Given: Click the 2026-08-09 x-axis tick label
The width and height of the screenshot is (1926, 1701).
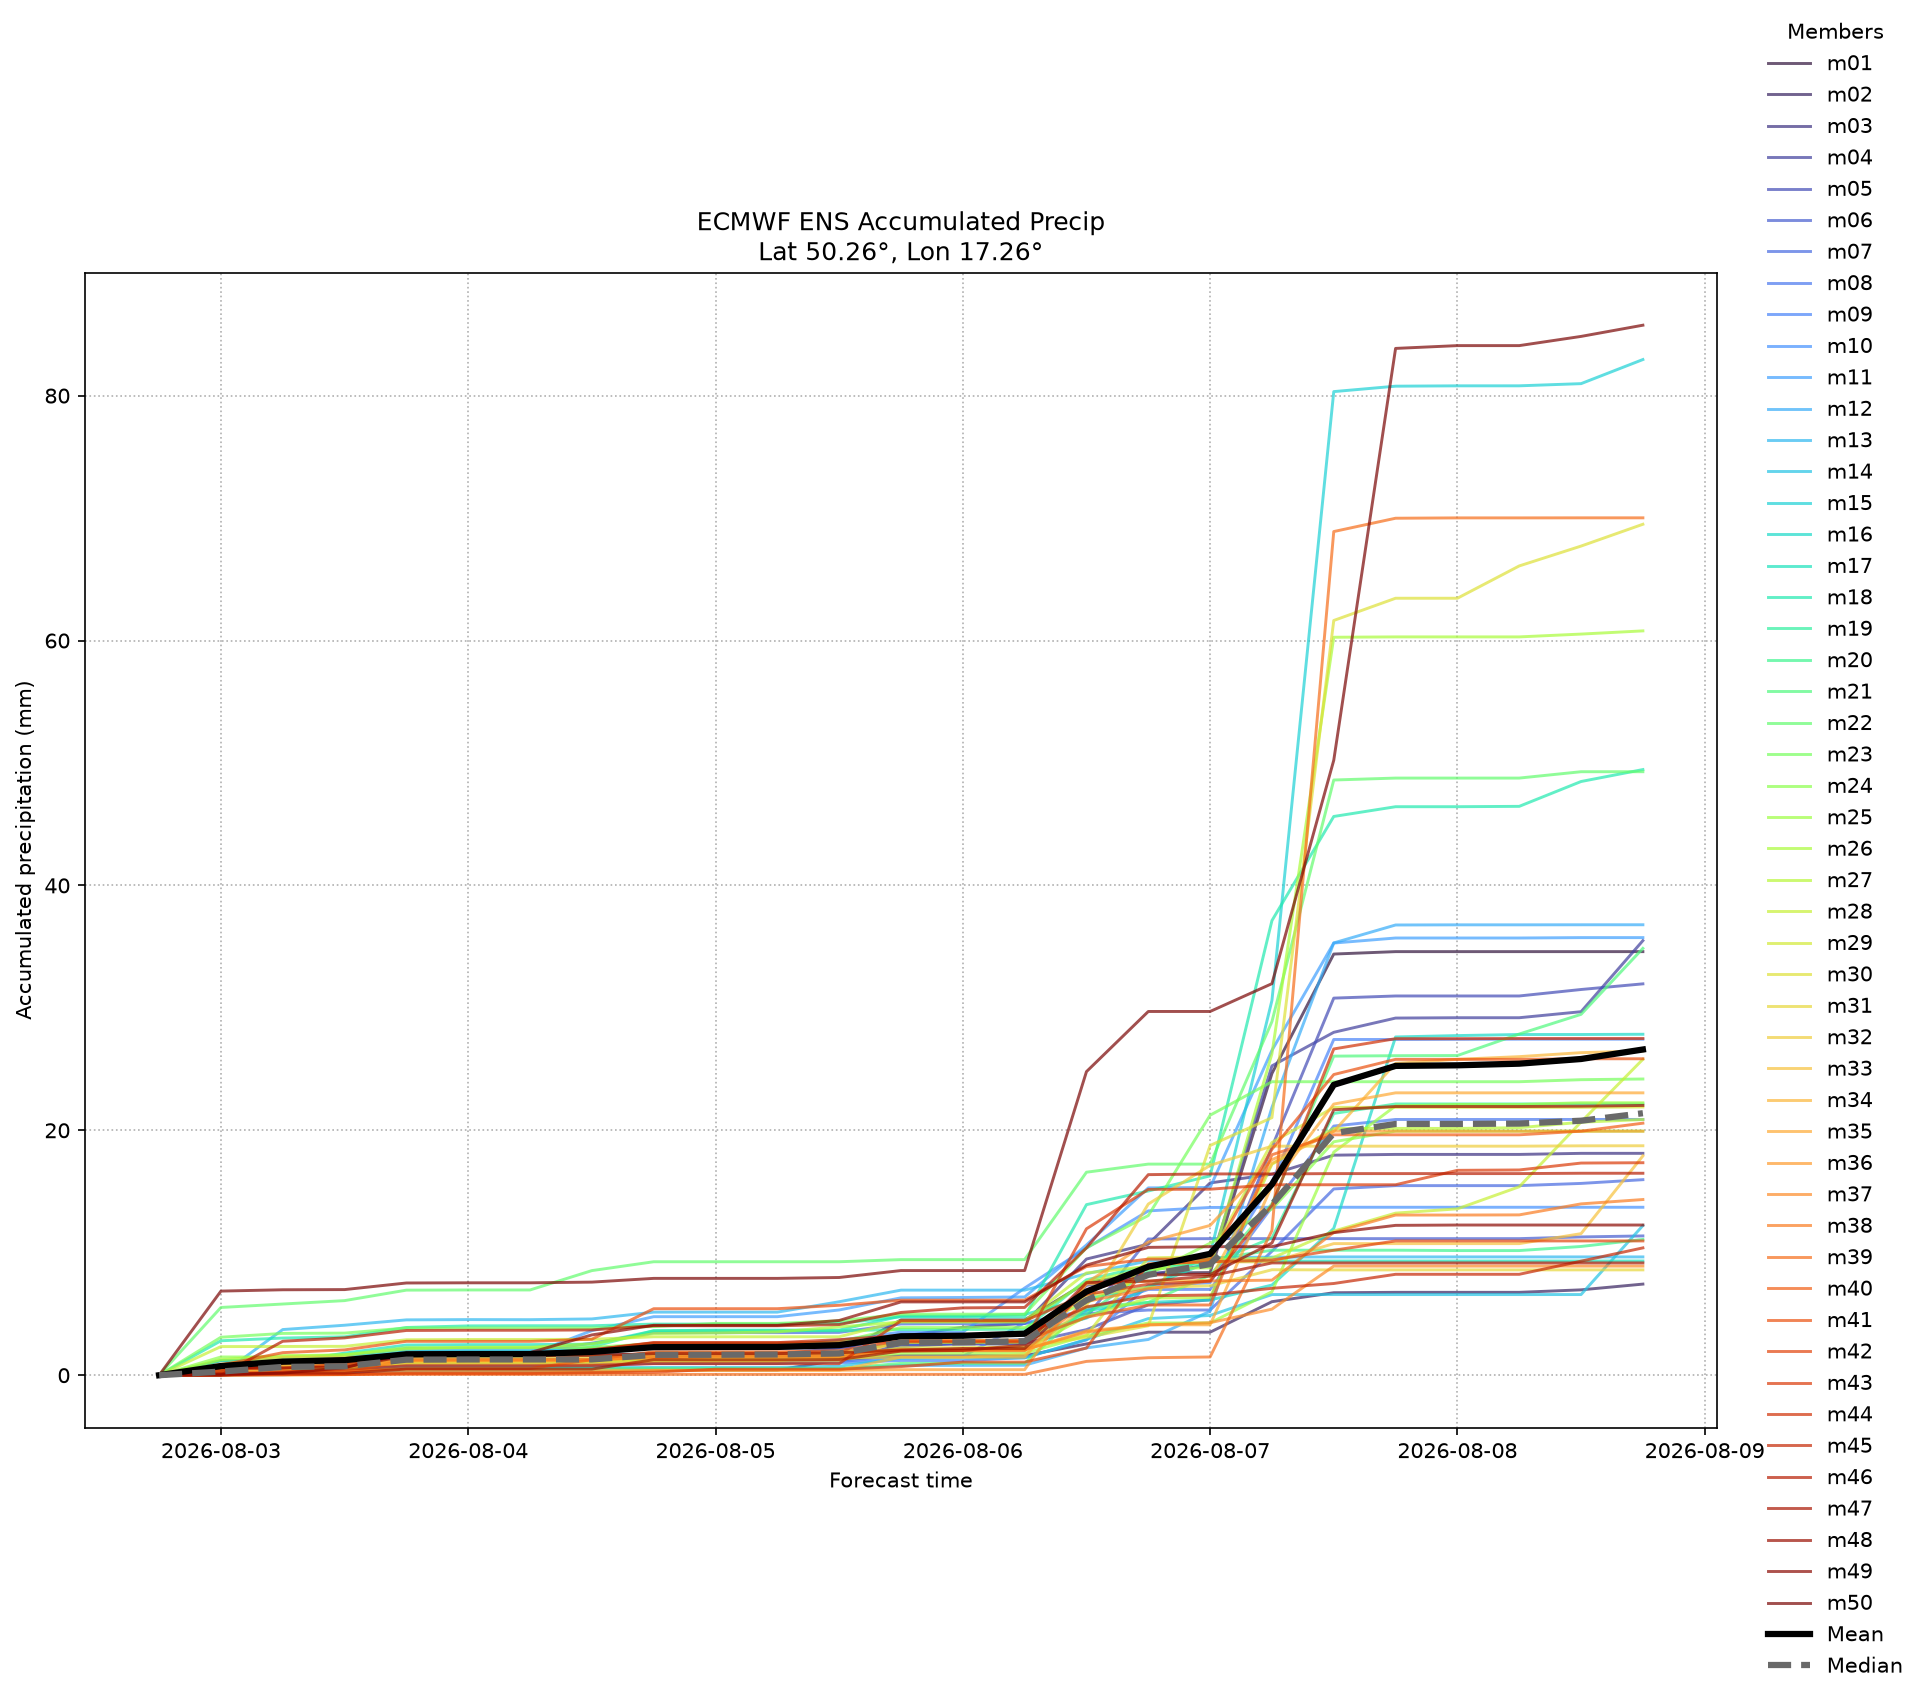Looking at the screenshot, I should 1704,1450.
